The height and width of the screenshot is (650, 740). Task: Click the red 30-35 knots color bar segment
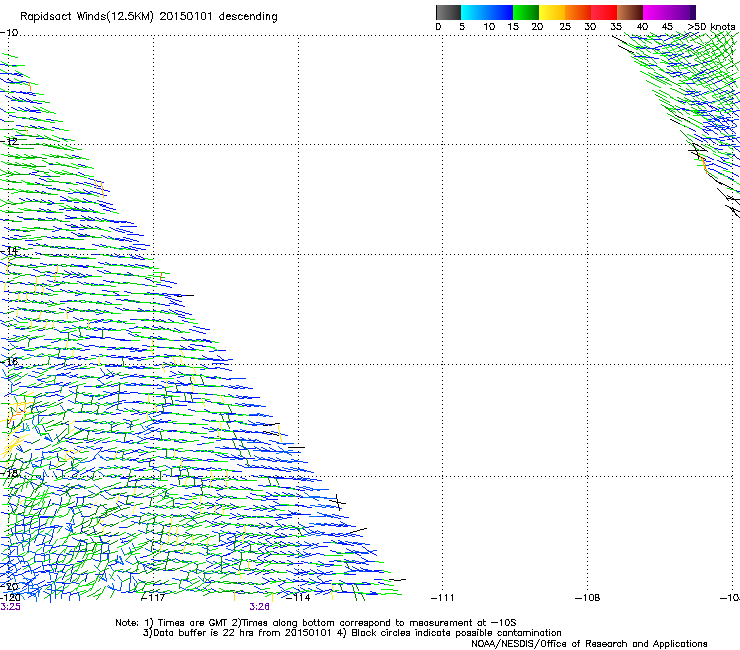[604, 12]
